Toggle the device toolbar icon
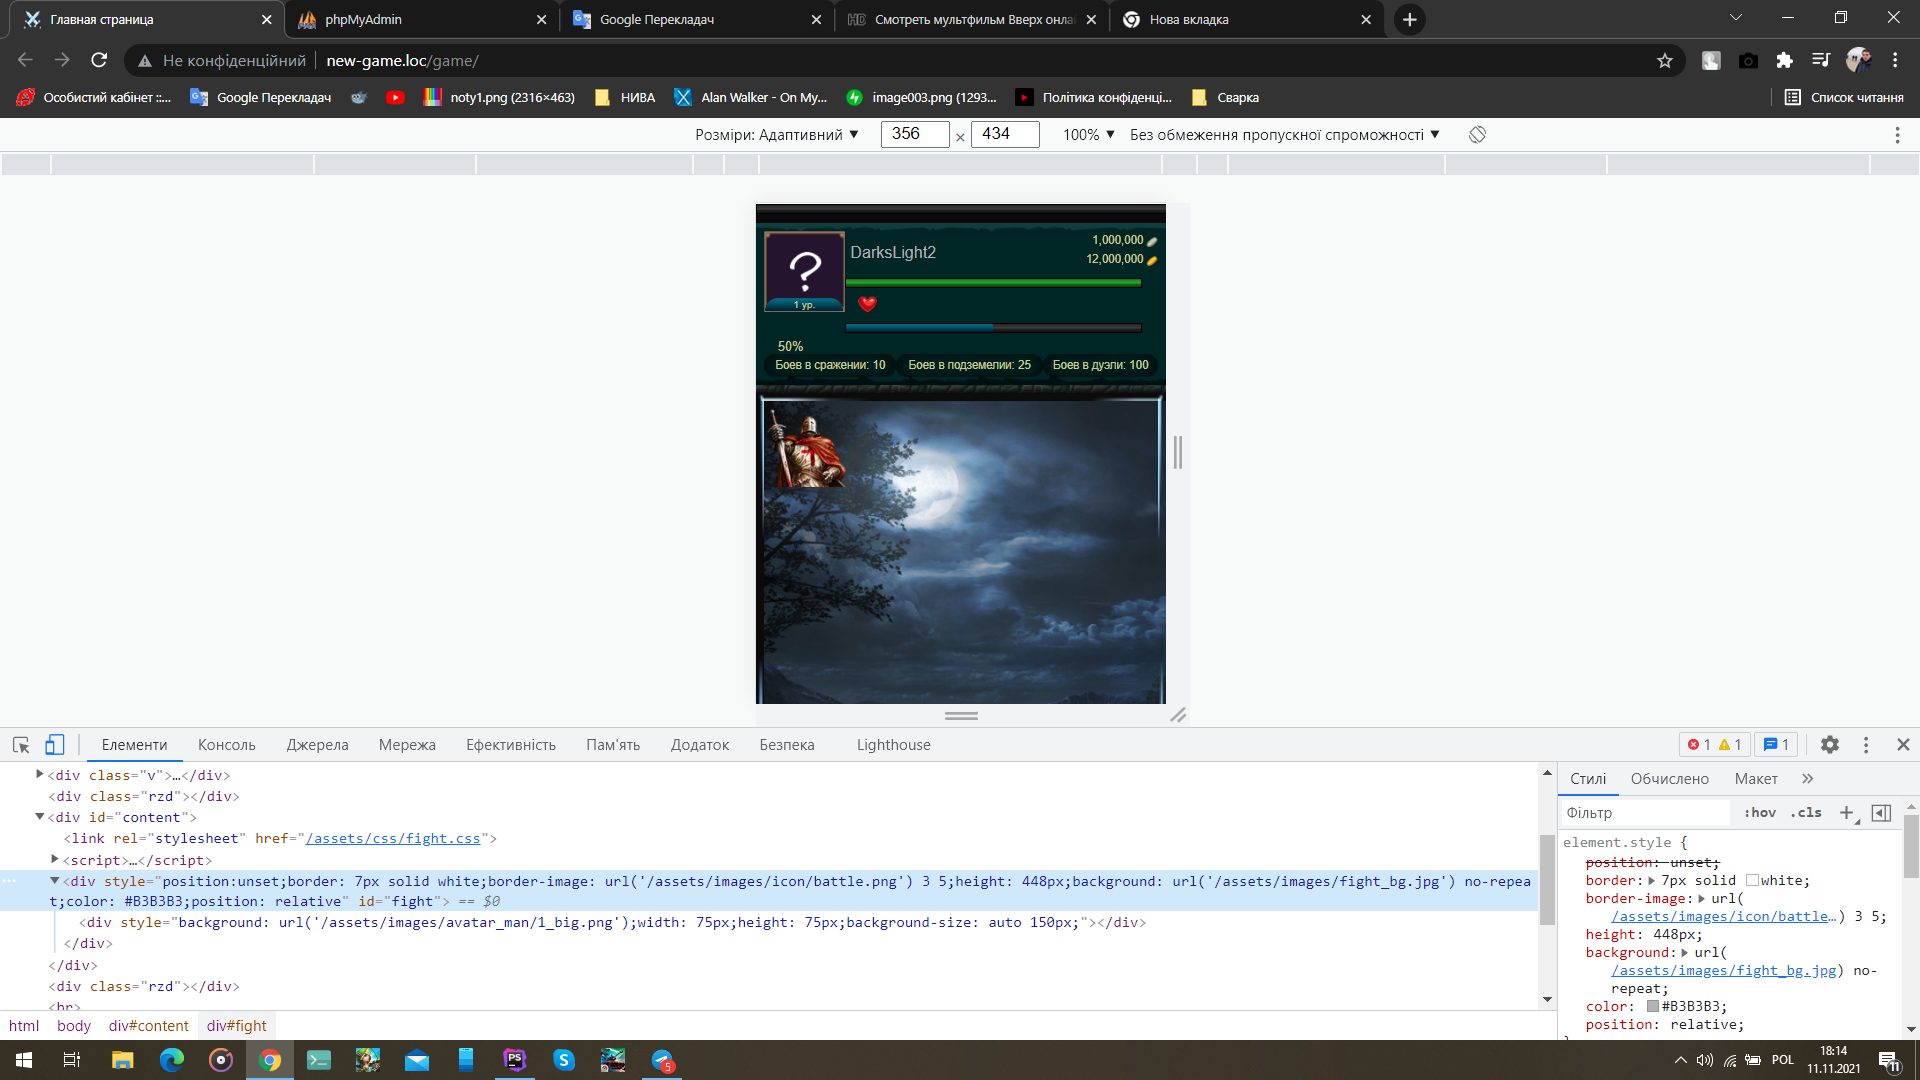 pos(55,745)
